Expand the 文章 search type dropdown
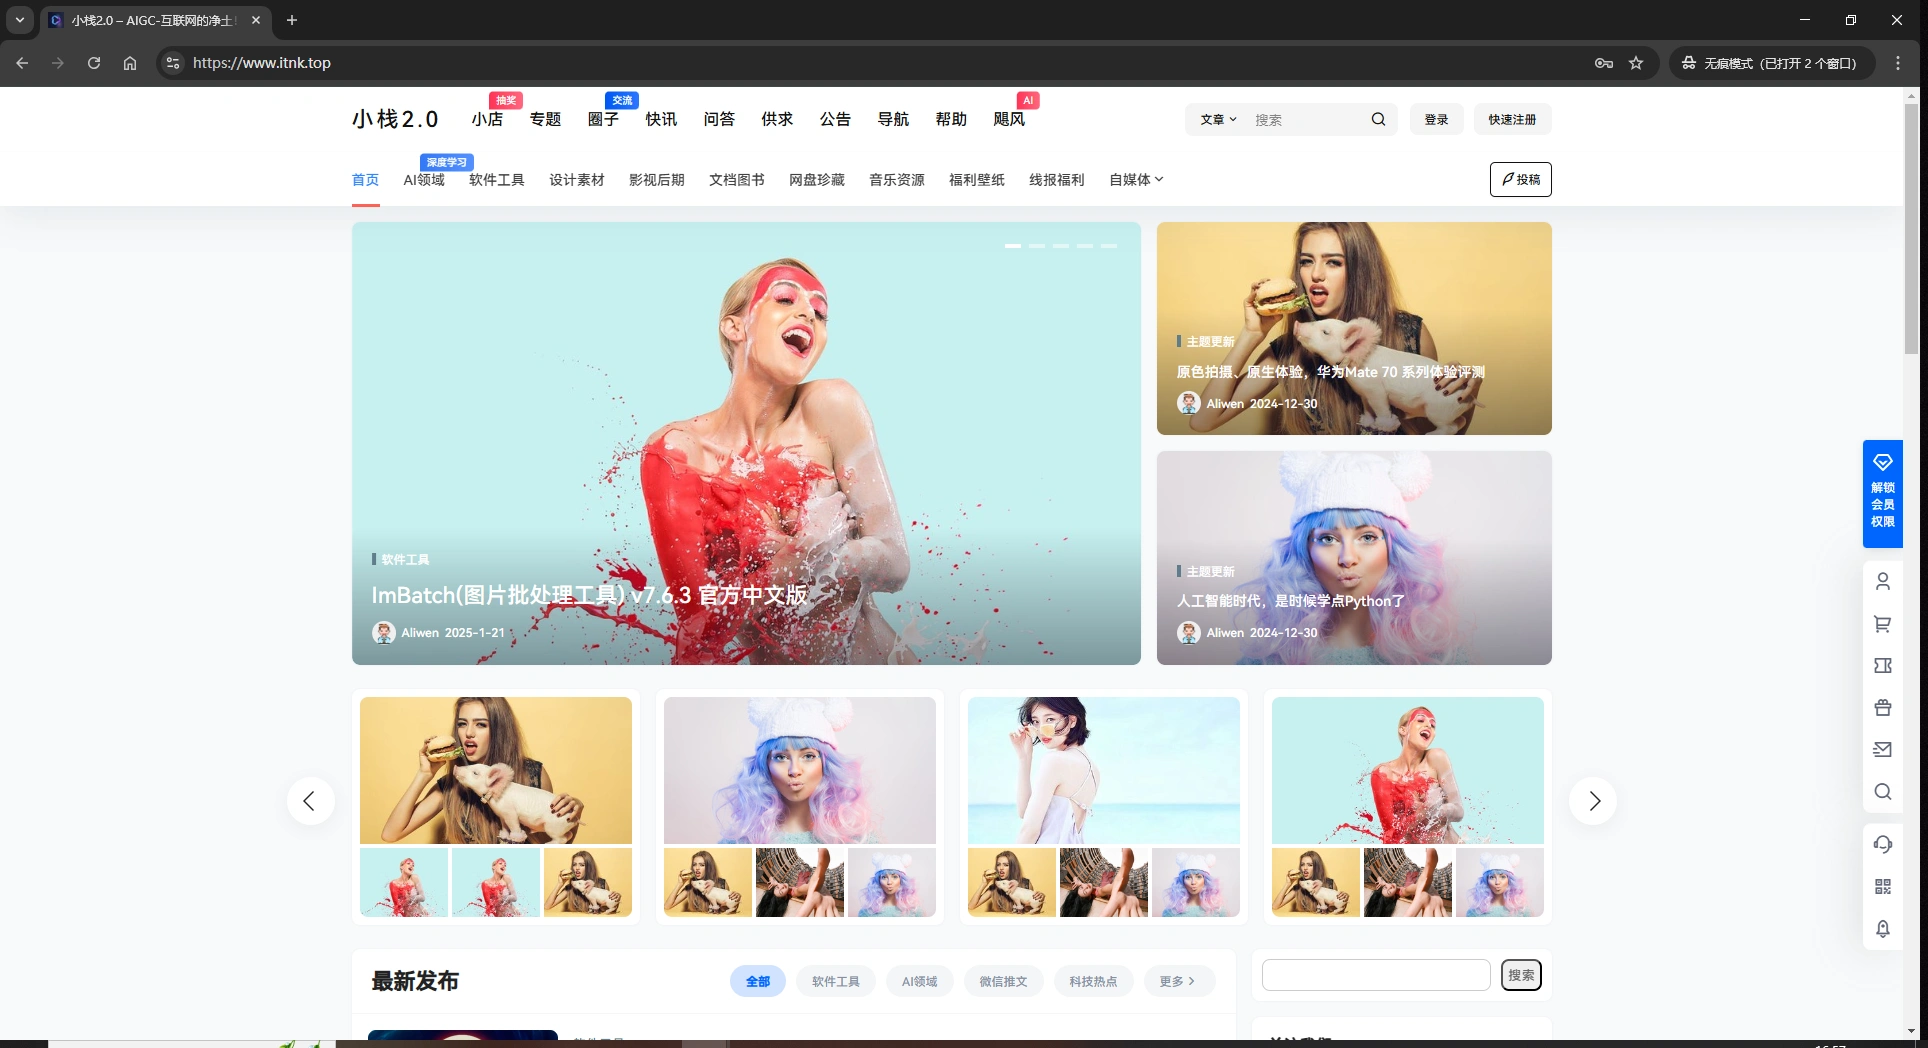This screenshot has height=1048, width=1928. coord(1218,119)
